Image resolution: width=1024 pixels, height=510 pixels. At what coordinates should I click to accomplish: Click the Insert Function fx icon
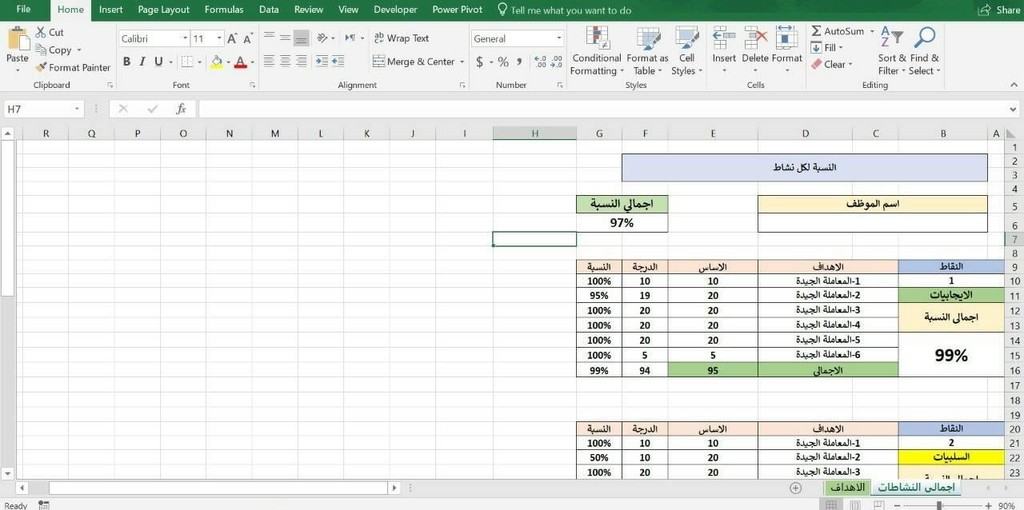coord(182,109)
